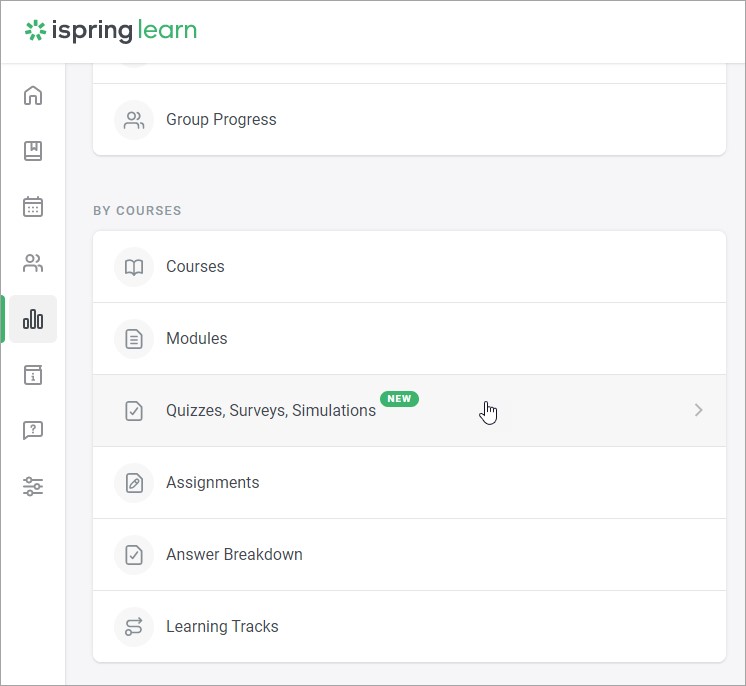Click the Assignments pencil icon
This screenshot has width=746, height=686.
134,483
